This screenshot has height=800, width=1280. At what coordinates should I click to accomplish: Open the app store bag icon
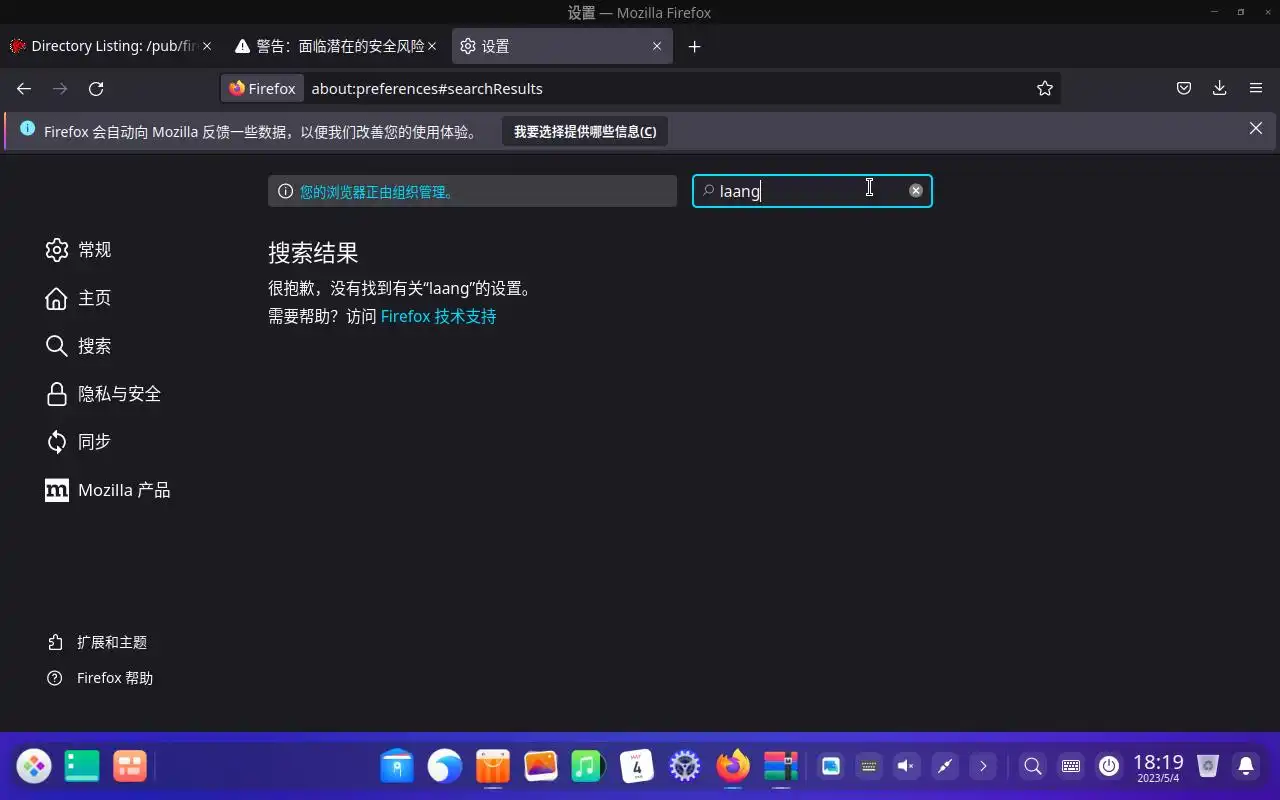click(493, 766)
